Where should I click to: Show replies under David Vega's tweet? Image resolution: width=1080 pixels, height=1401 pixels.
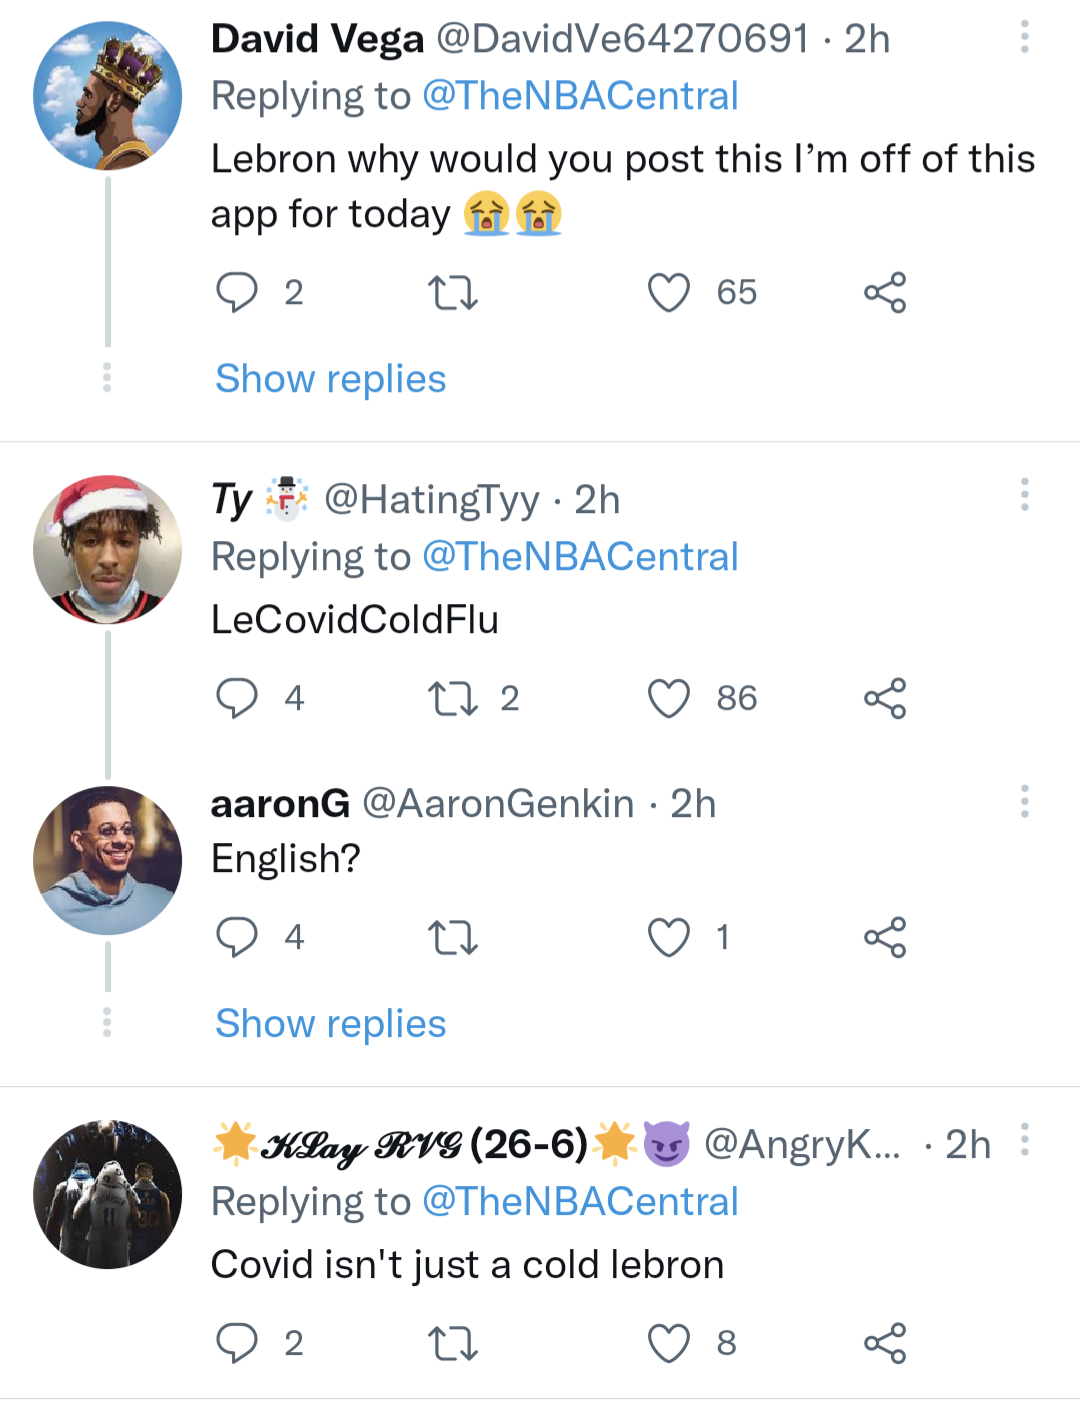click(331, 379)
